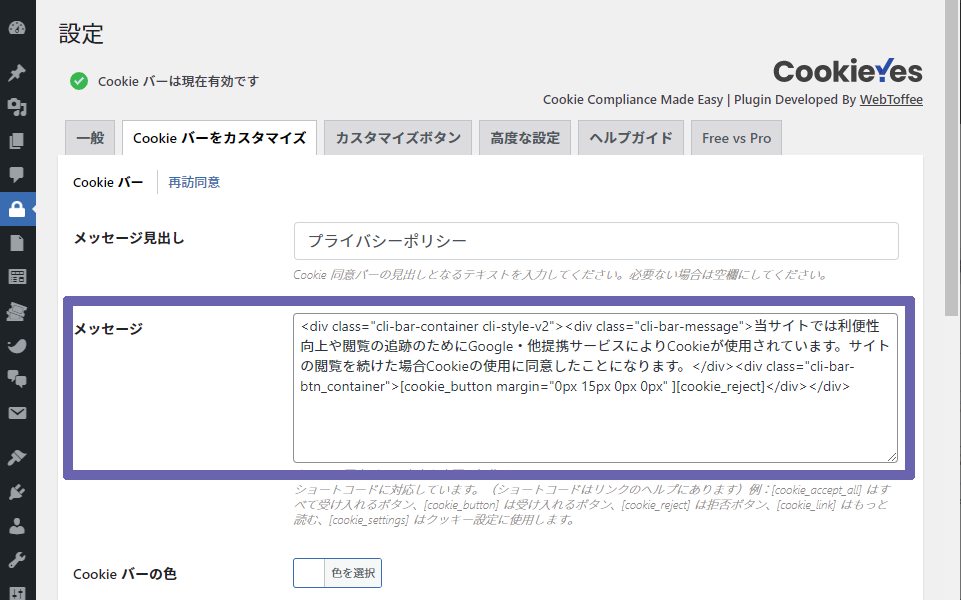Select the Free vs Pro tab
This screenshot has height=600, width=961.
(736, 138)
